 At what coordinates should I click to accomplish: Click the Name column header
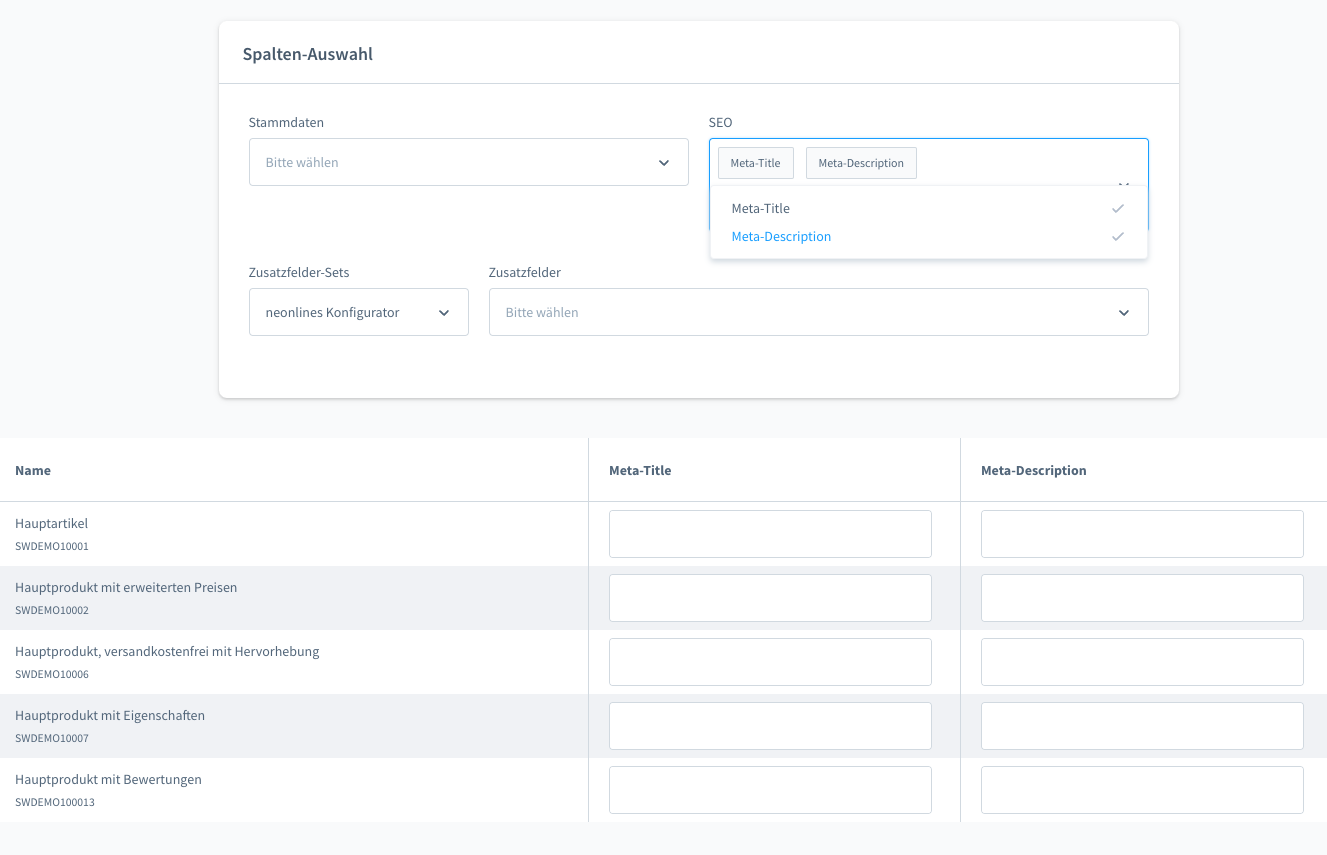(33, 470)
